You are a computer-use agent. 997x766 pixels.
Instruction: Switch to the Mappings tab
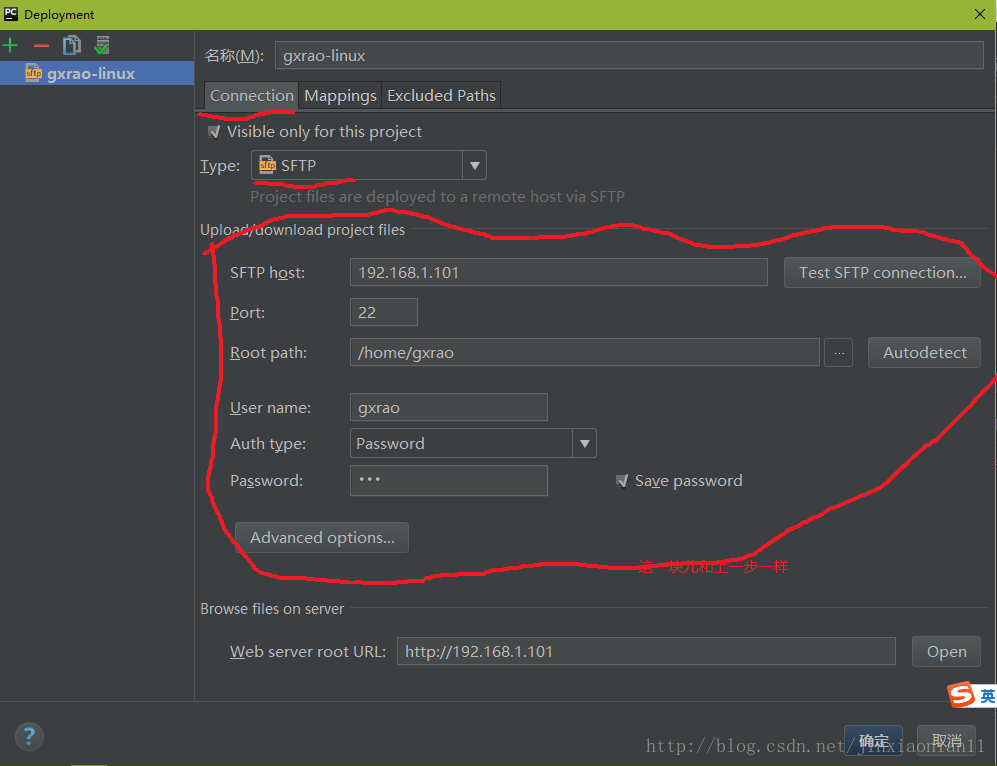[x=340, y=95]
